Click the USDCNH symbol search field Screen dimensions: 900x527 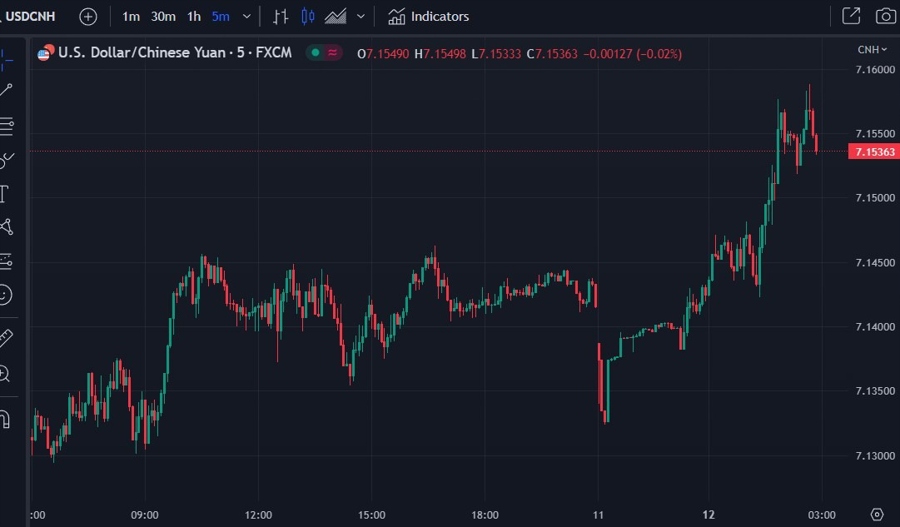29,16
